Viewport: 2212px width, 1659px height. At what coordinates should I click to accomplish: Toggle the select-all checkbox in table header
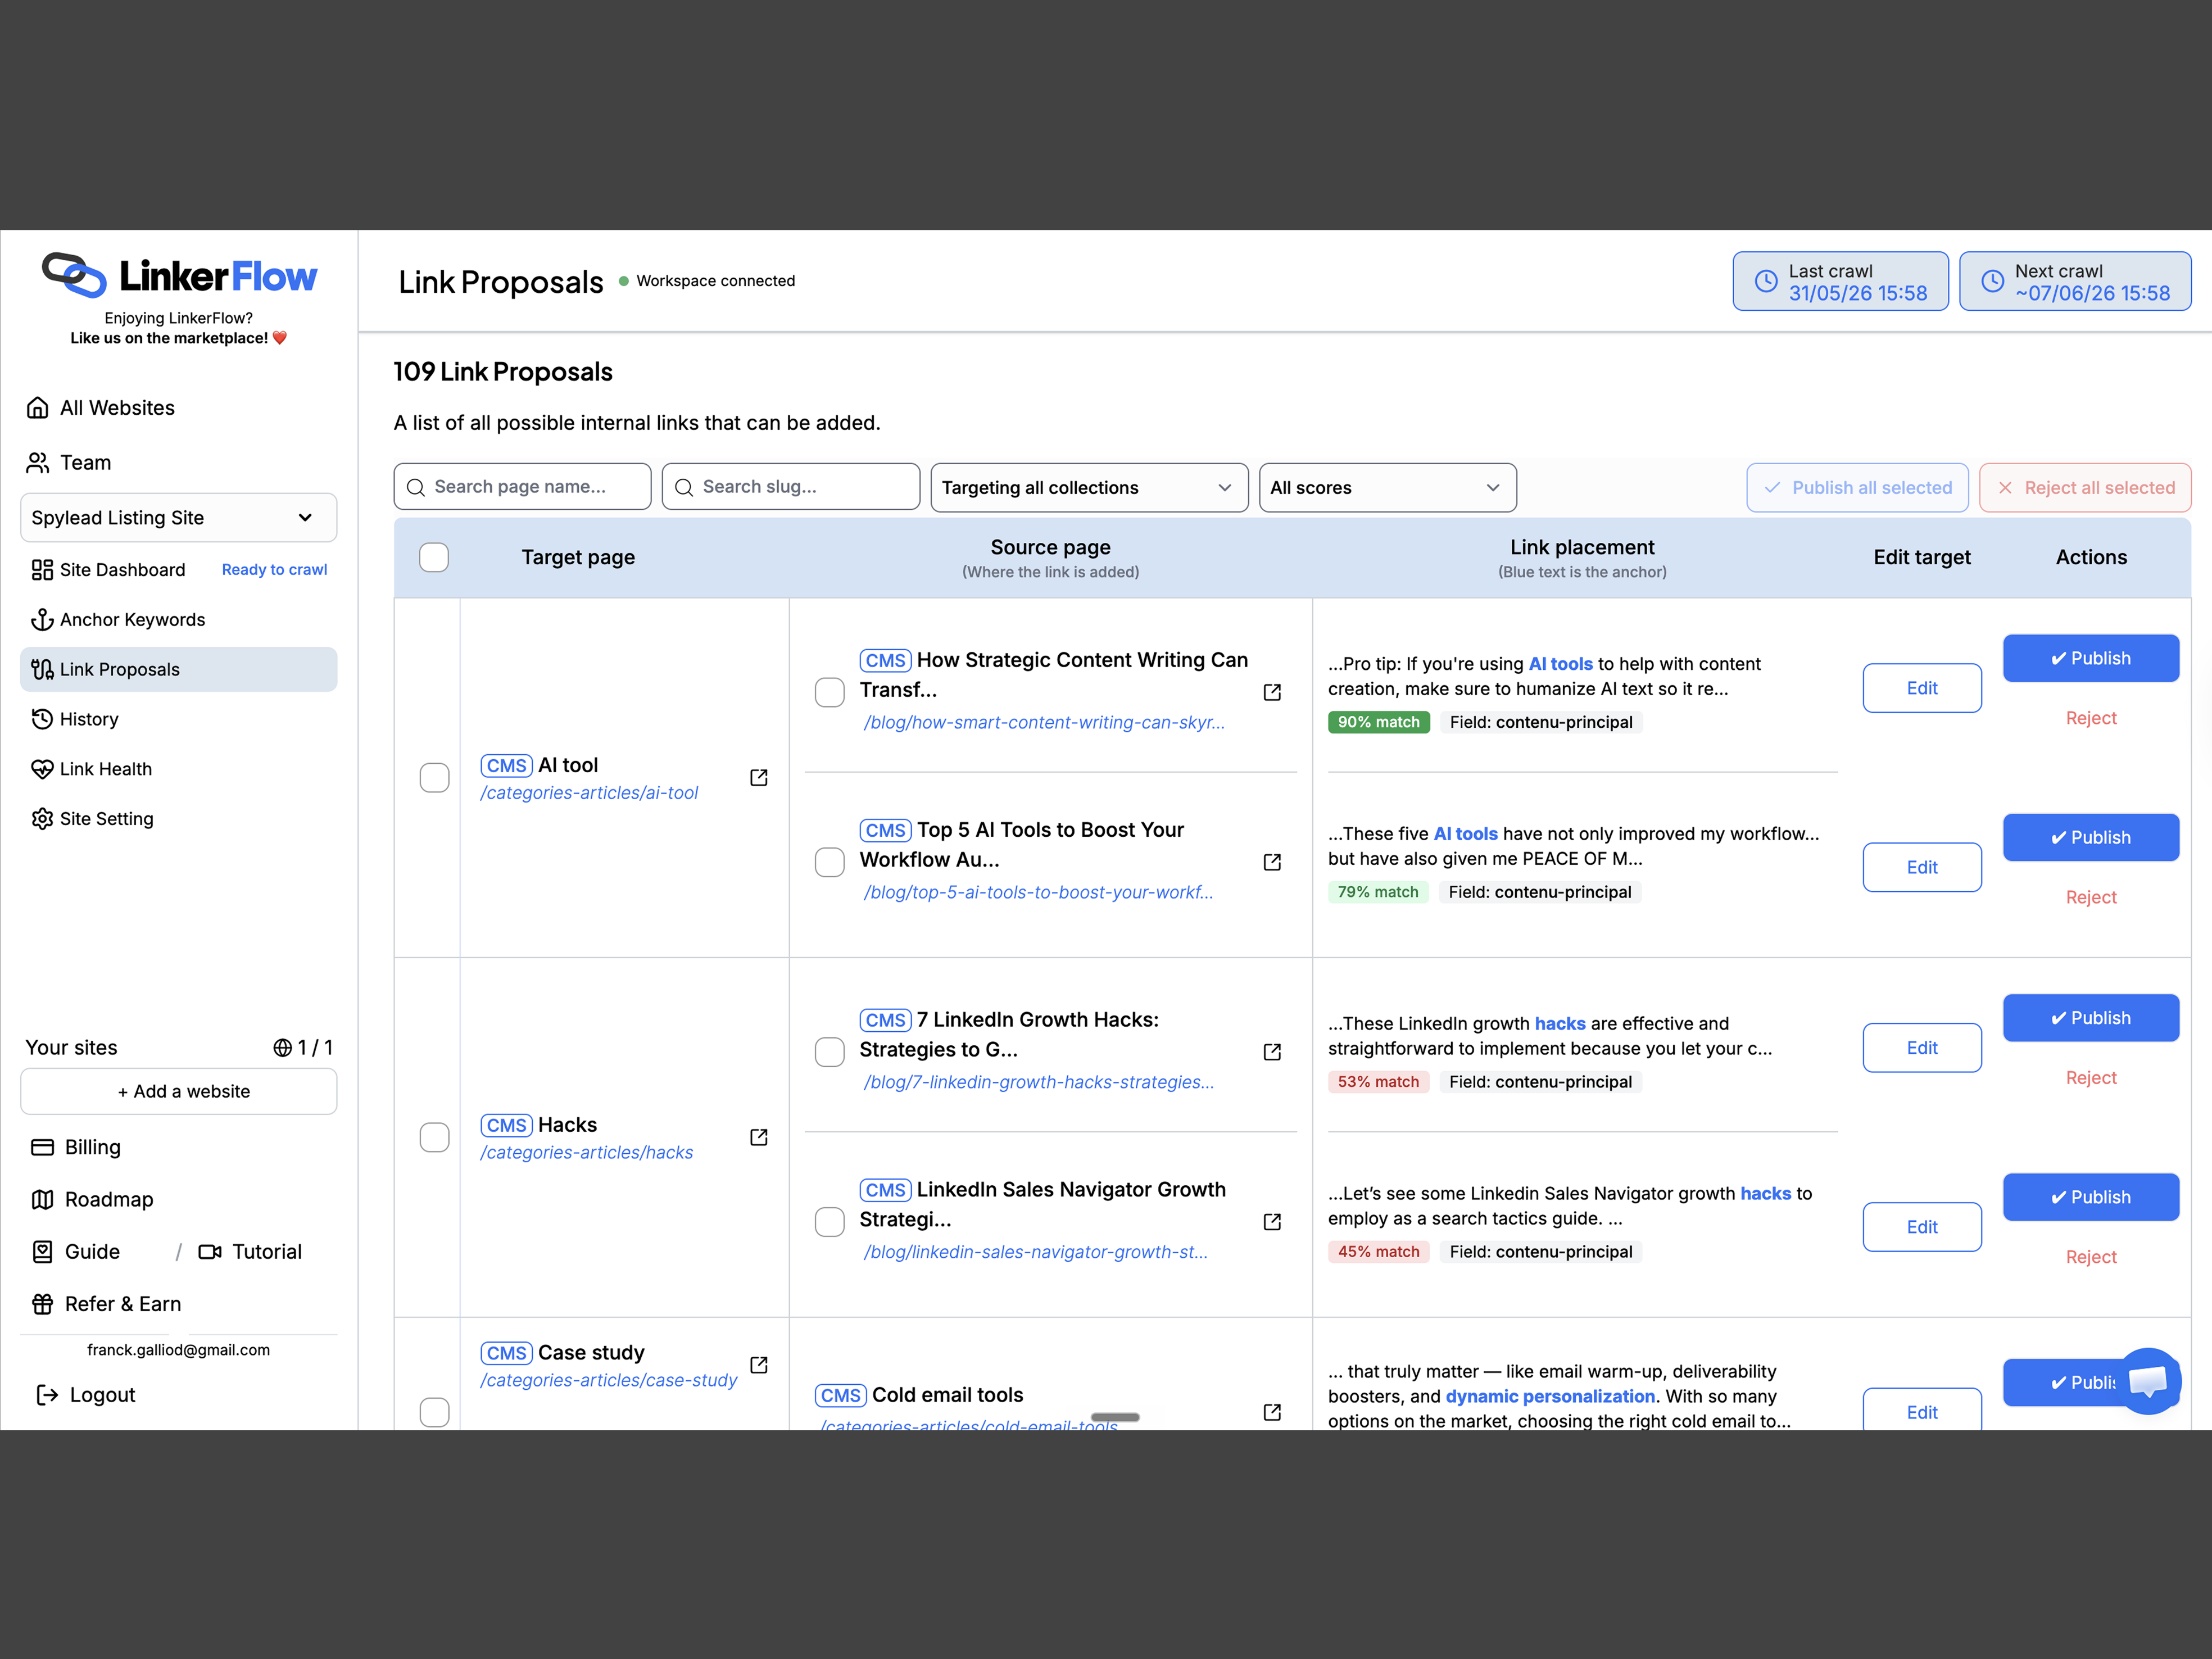434,557
